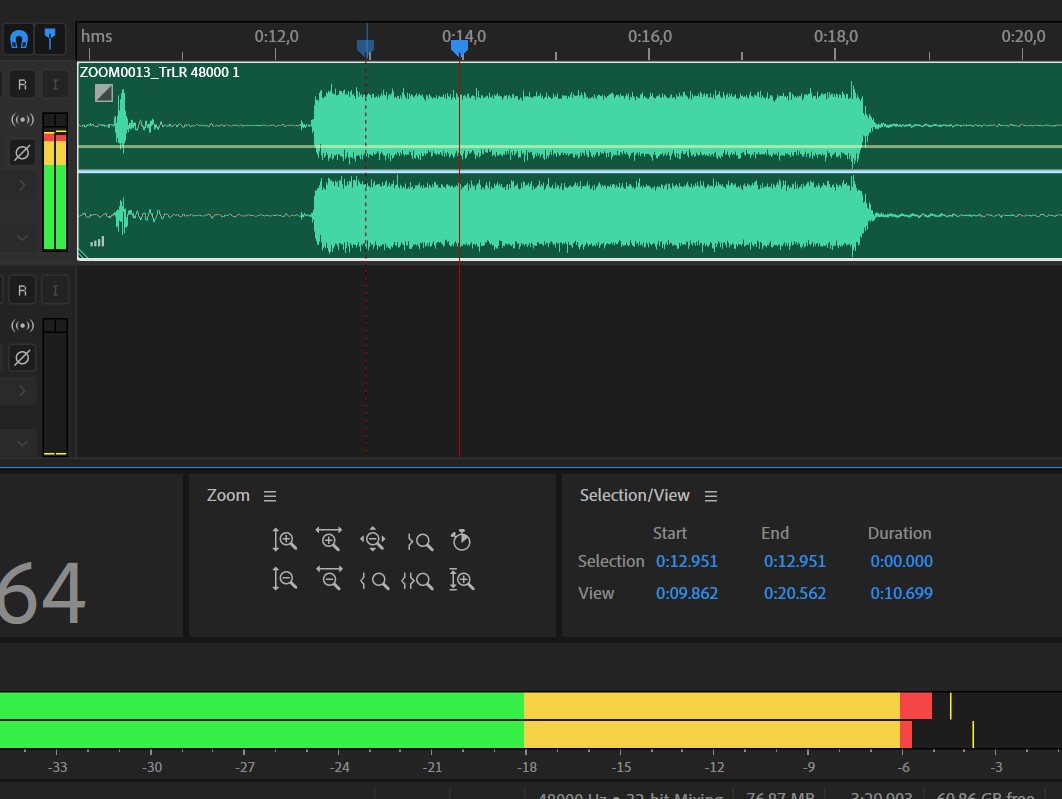Click zoom out amplitude icon
This screenshot has height=799, width=1062.
click(x=284, y=579)
